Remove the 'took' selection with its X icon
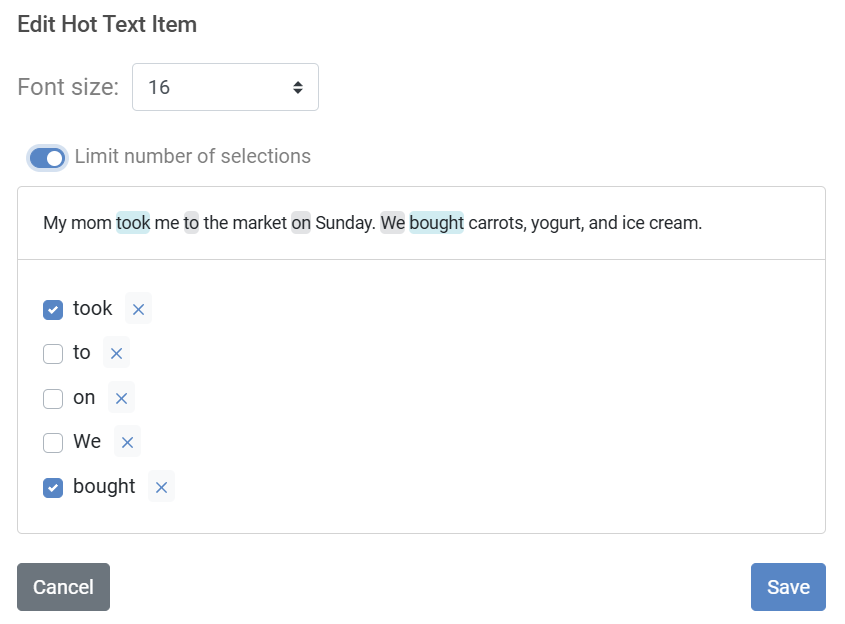 click(138, 309)
